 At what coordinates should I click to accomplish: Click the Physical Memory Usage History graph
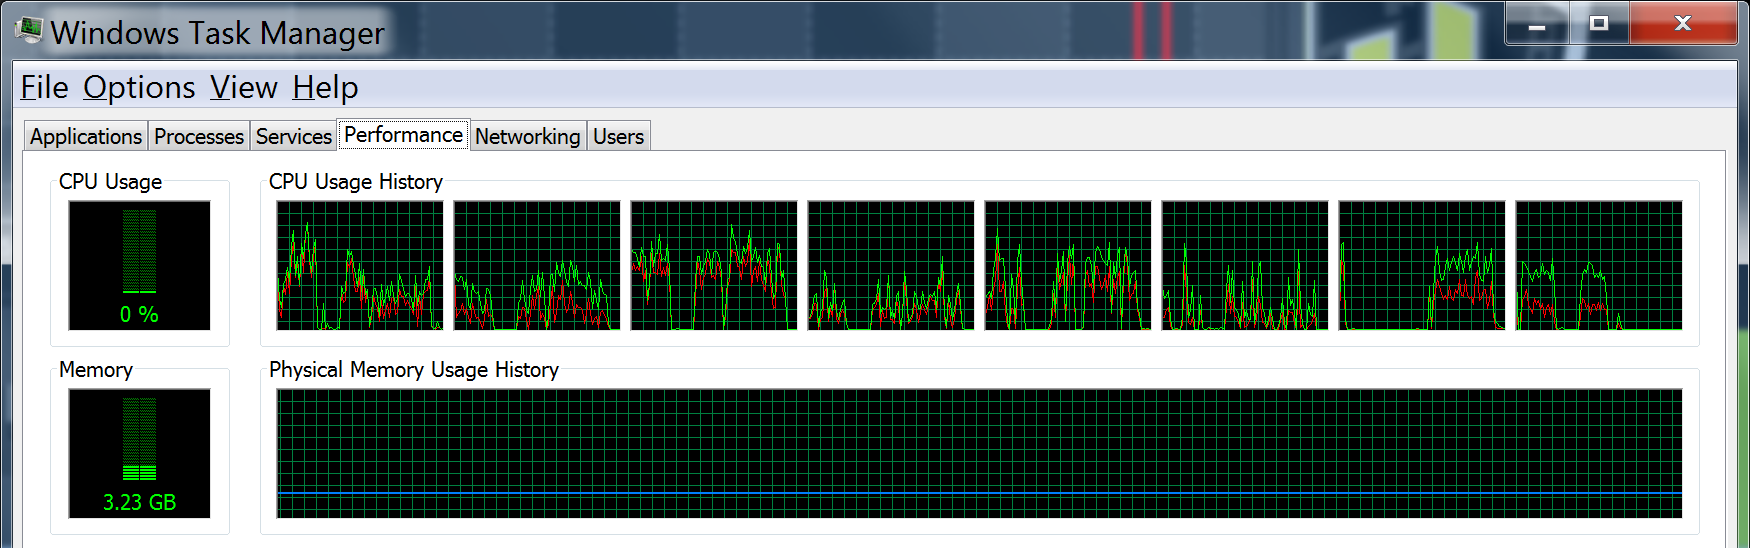click(979, 453)
